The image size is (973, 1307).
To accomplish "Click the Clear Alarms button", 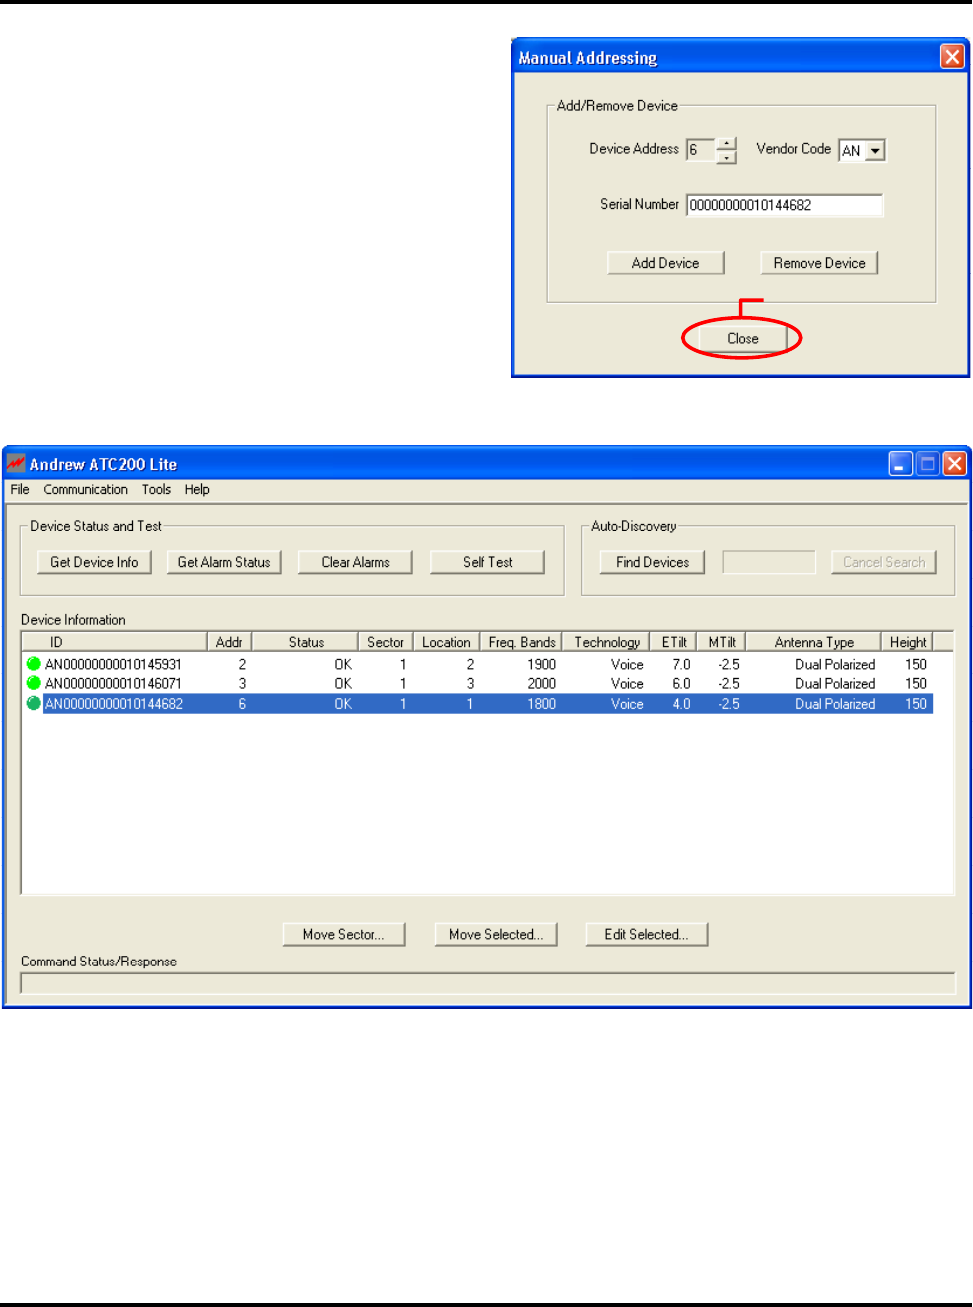I will [x=355, y=562].
